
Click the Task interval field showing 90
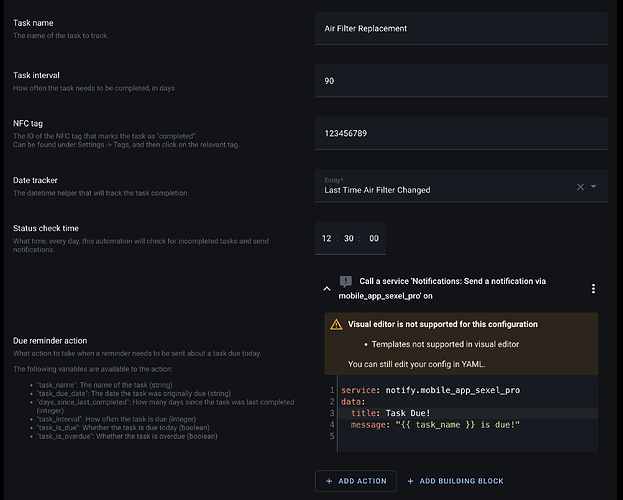tap(460, 81)
